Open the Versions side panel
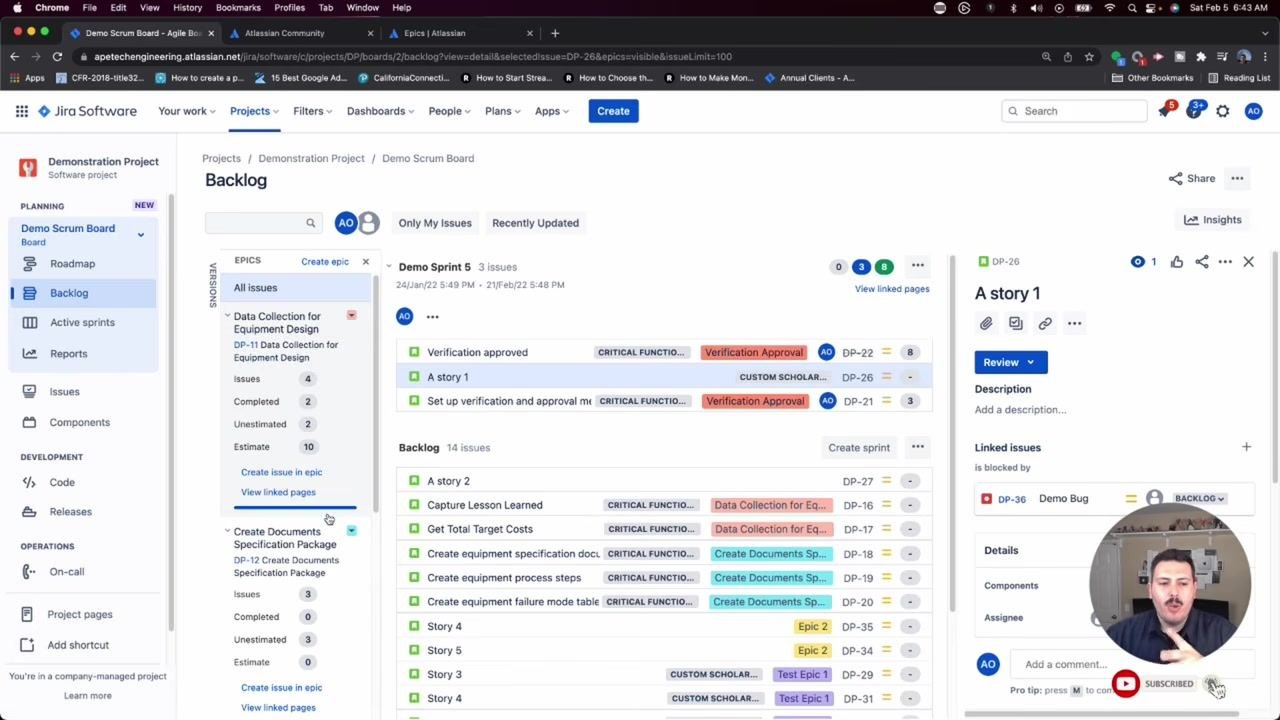 212,285
